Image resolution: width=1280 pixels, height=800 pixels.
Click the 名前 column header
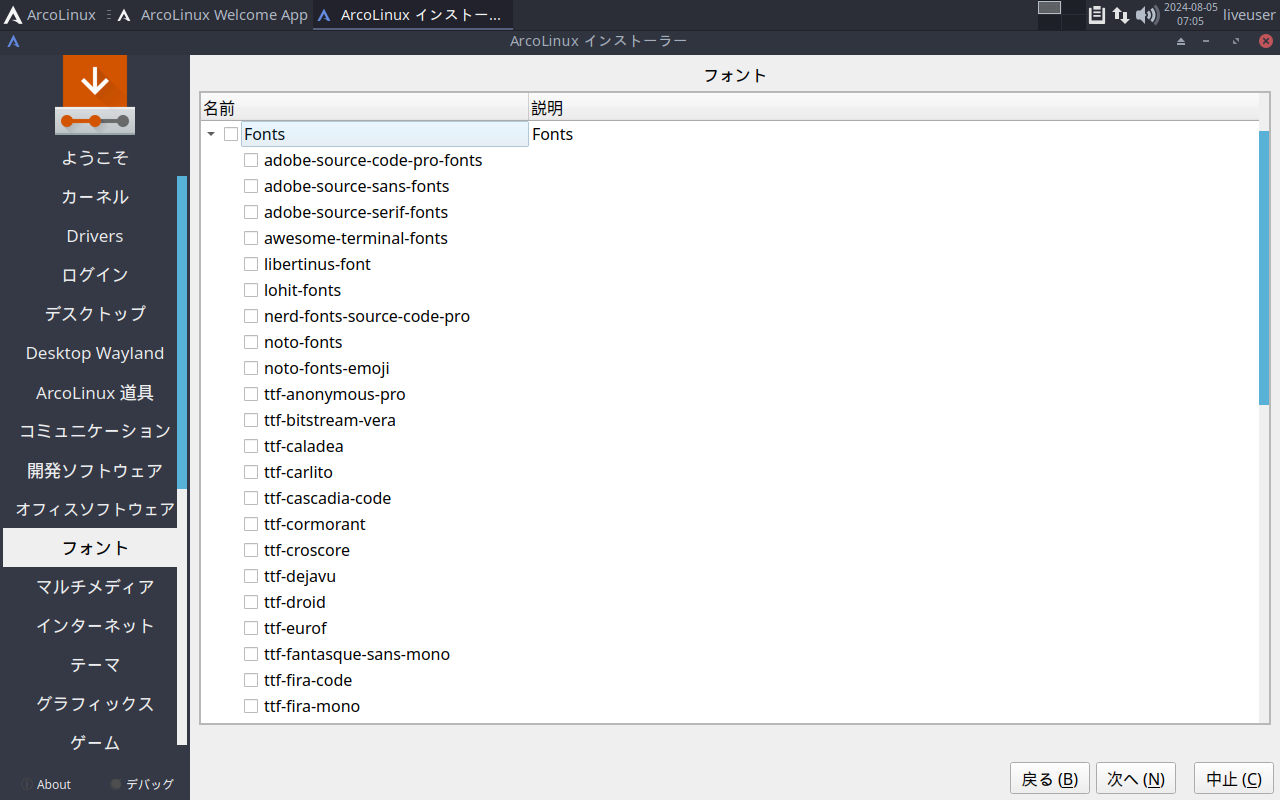(x=364, y=108)
